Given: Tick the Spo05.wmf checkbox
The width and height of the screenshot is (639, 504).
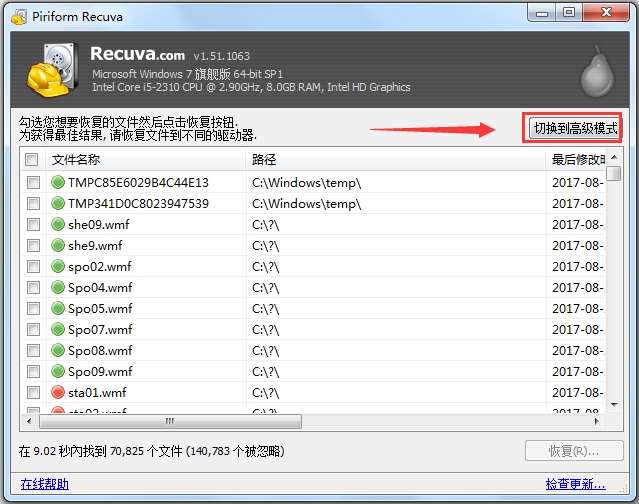Looking at the screenshot, I should [33, 308].
